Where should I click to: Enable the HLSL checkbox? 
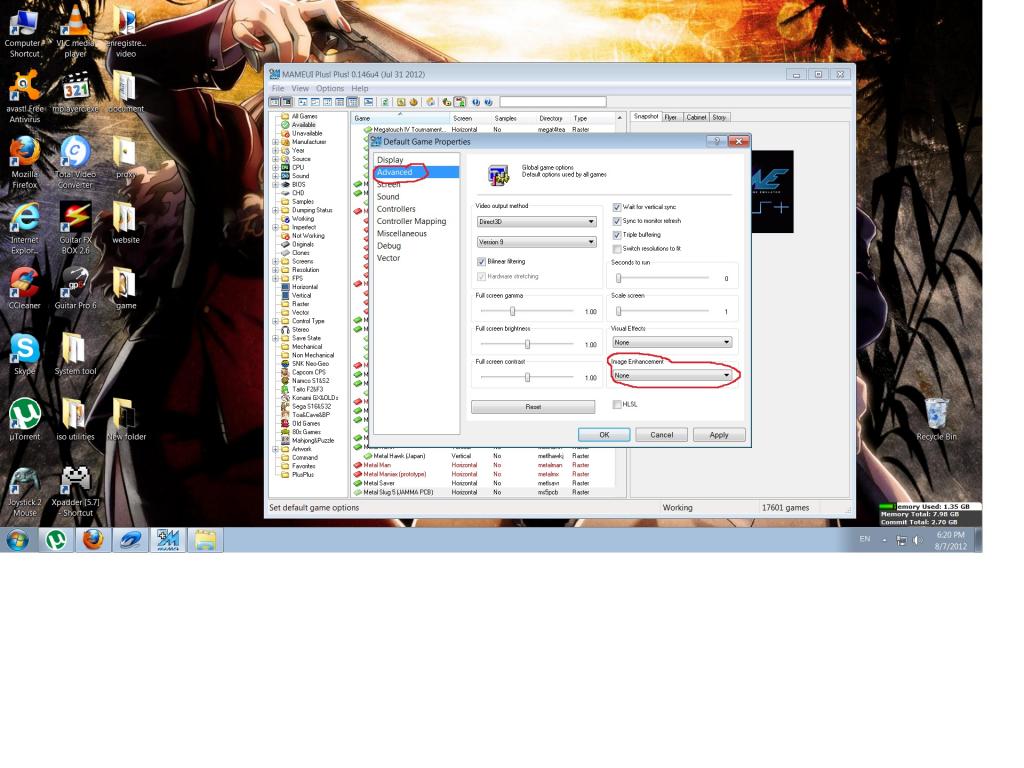pos(616,404)
